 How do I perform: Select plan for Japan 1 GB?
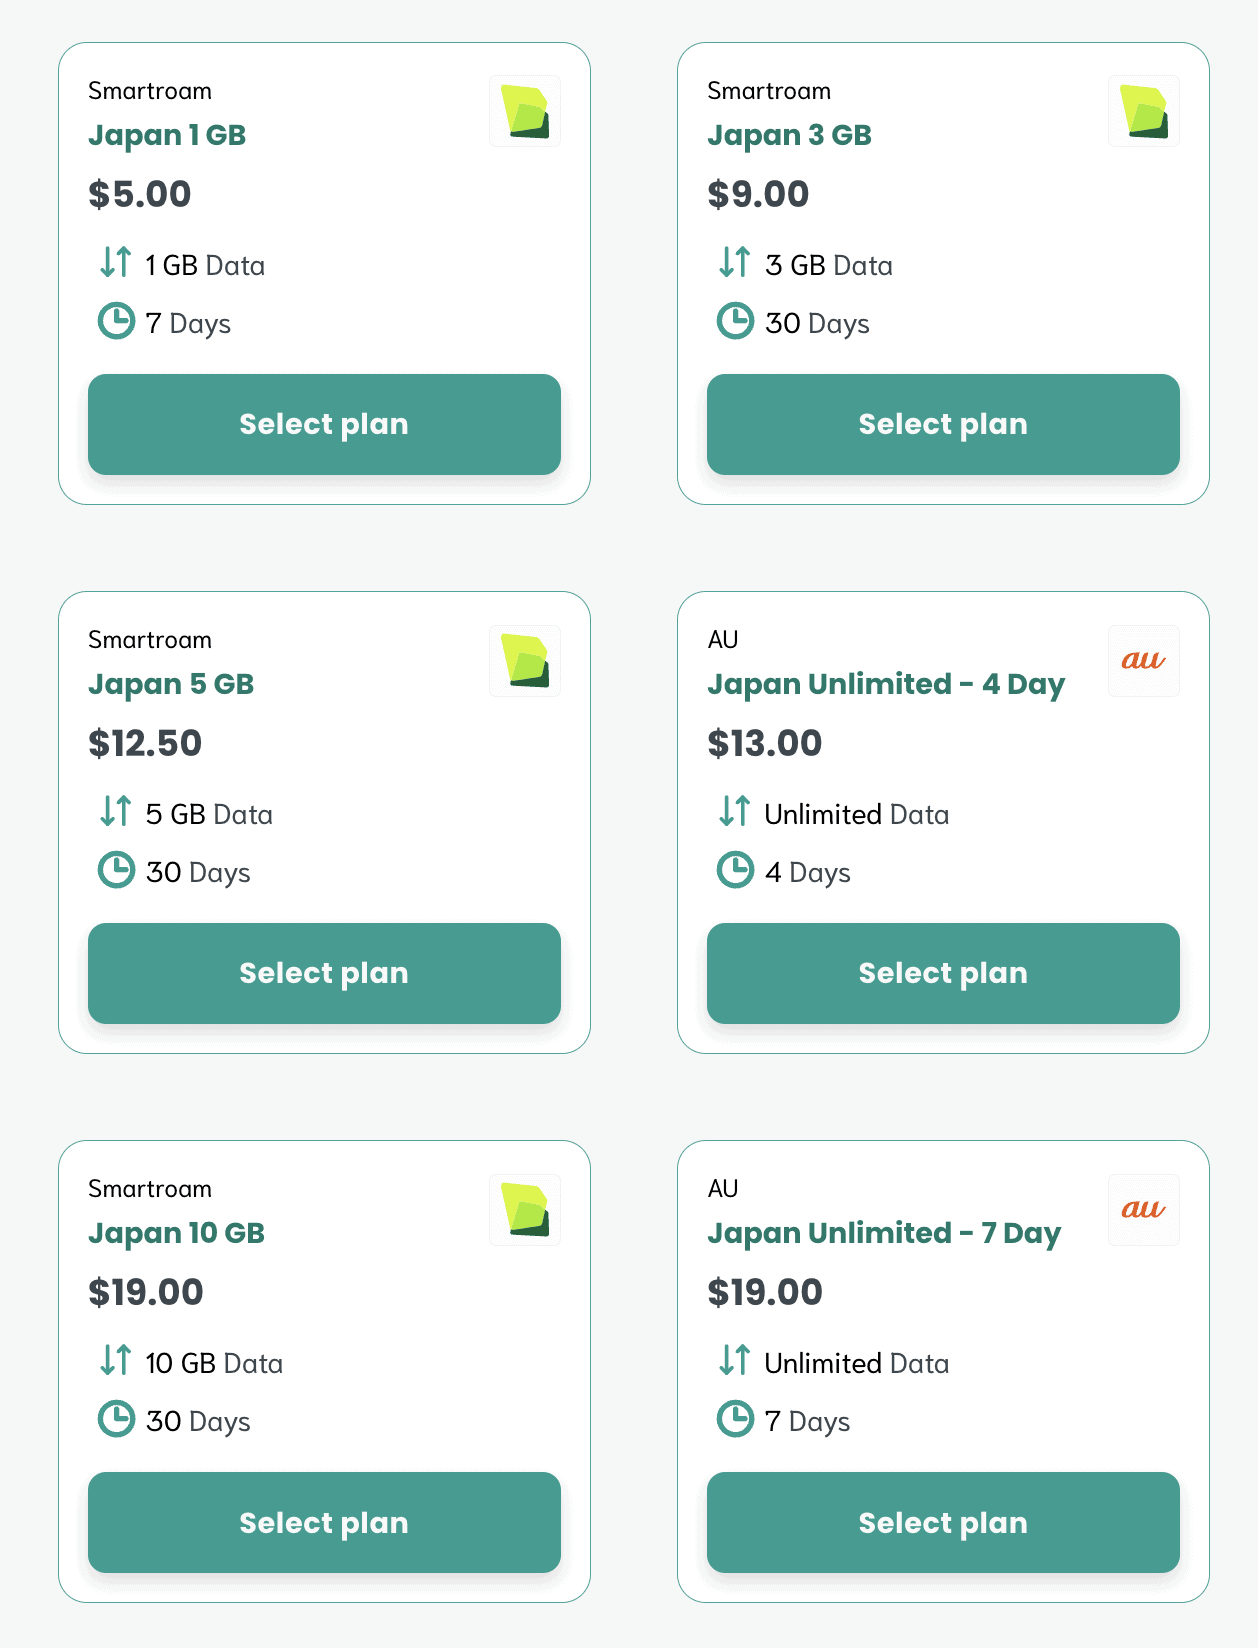coord(324,424)
